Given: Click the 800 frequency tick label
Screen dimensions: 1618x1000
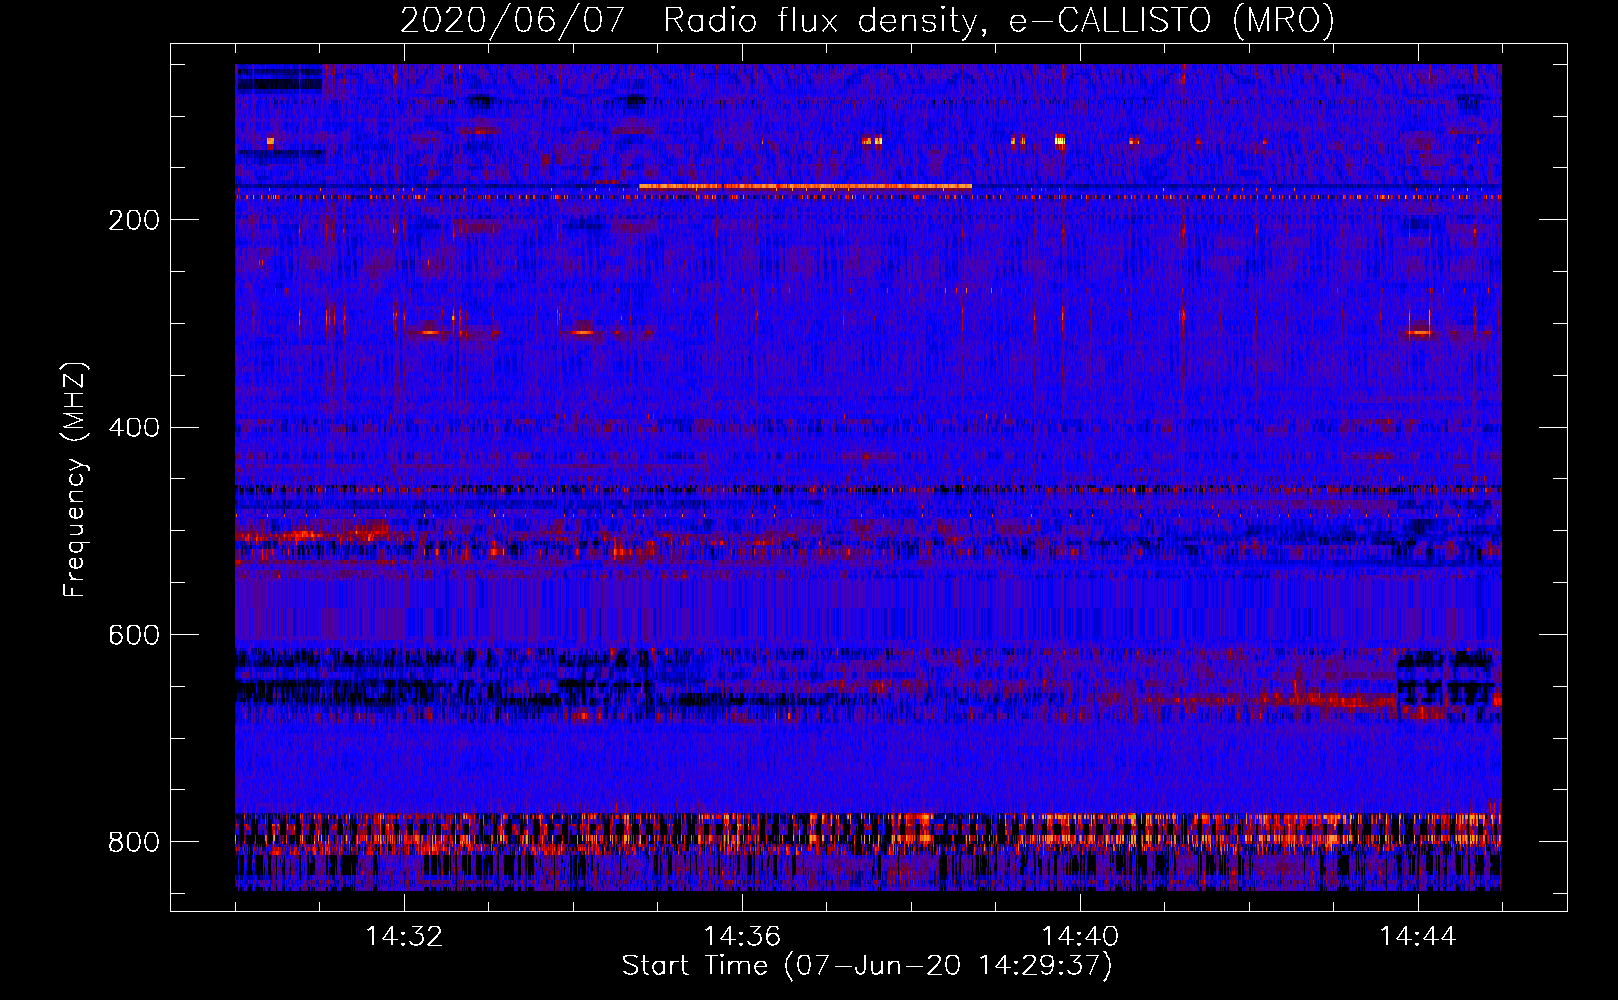Looking at the screenshot, I should [x=134, y=842].
